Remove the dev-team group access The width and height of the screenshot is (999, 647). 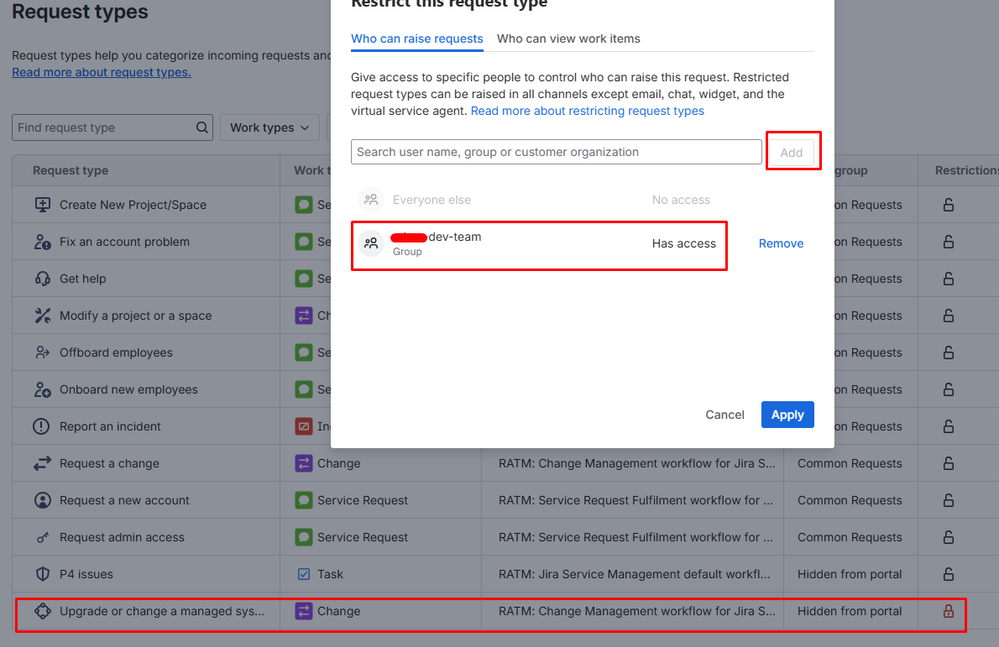780,243
